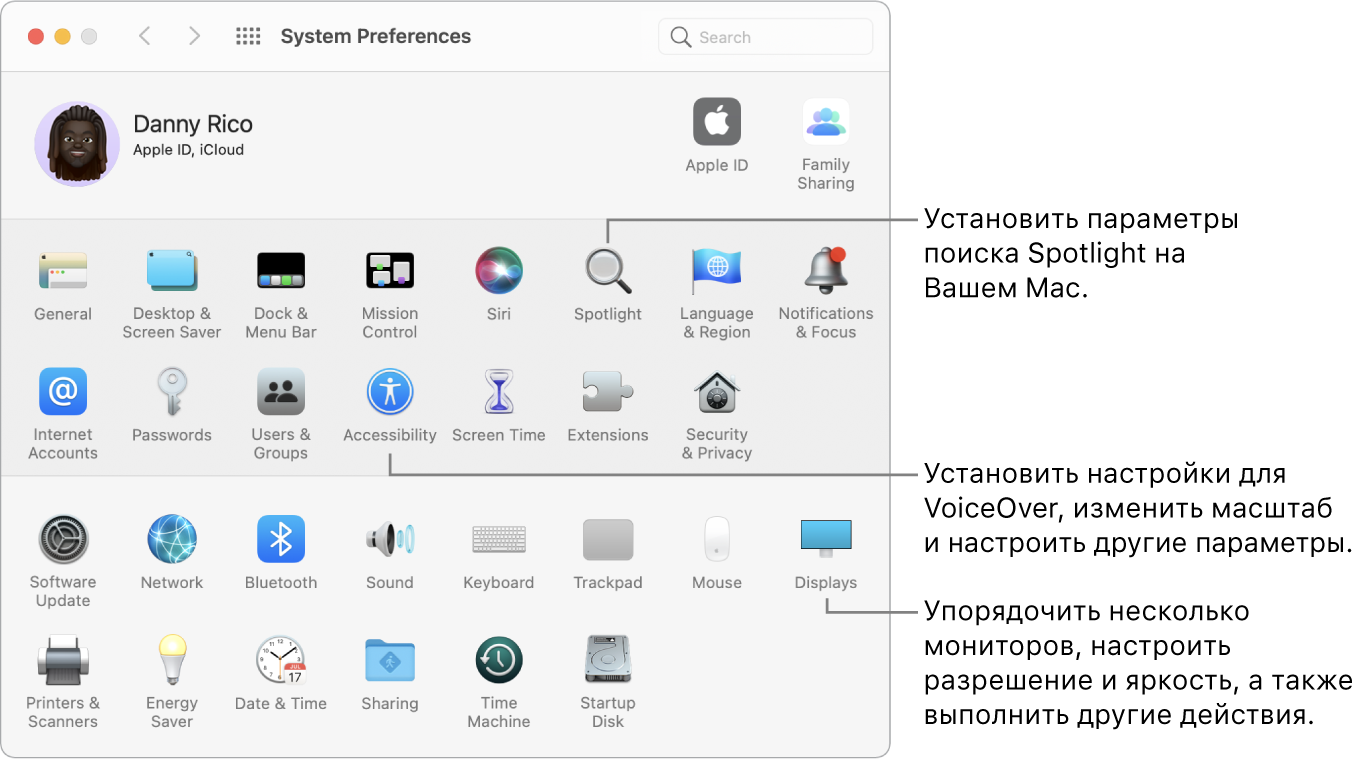Click the System Preferences window title
Viewport: 1367px width, 761px height.
click(x=376, y=37)
